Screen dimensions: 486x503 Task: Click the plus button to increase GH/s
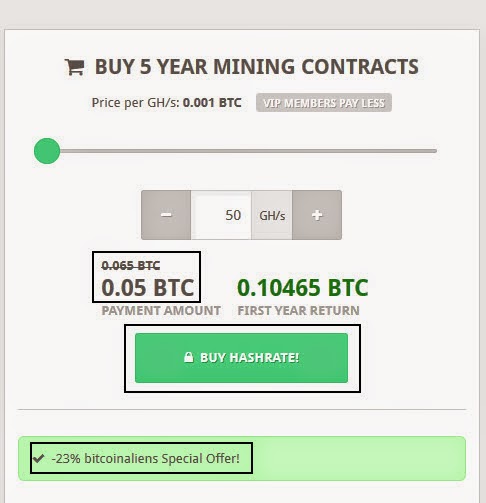pyautogui.click(x=317, y=215)
